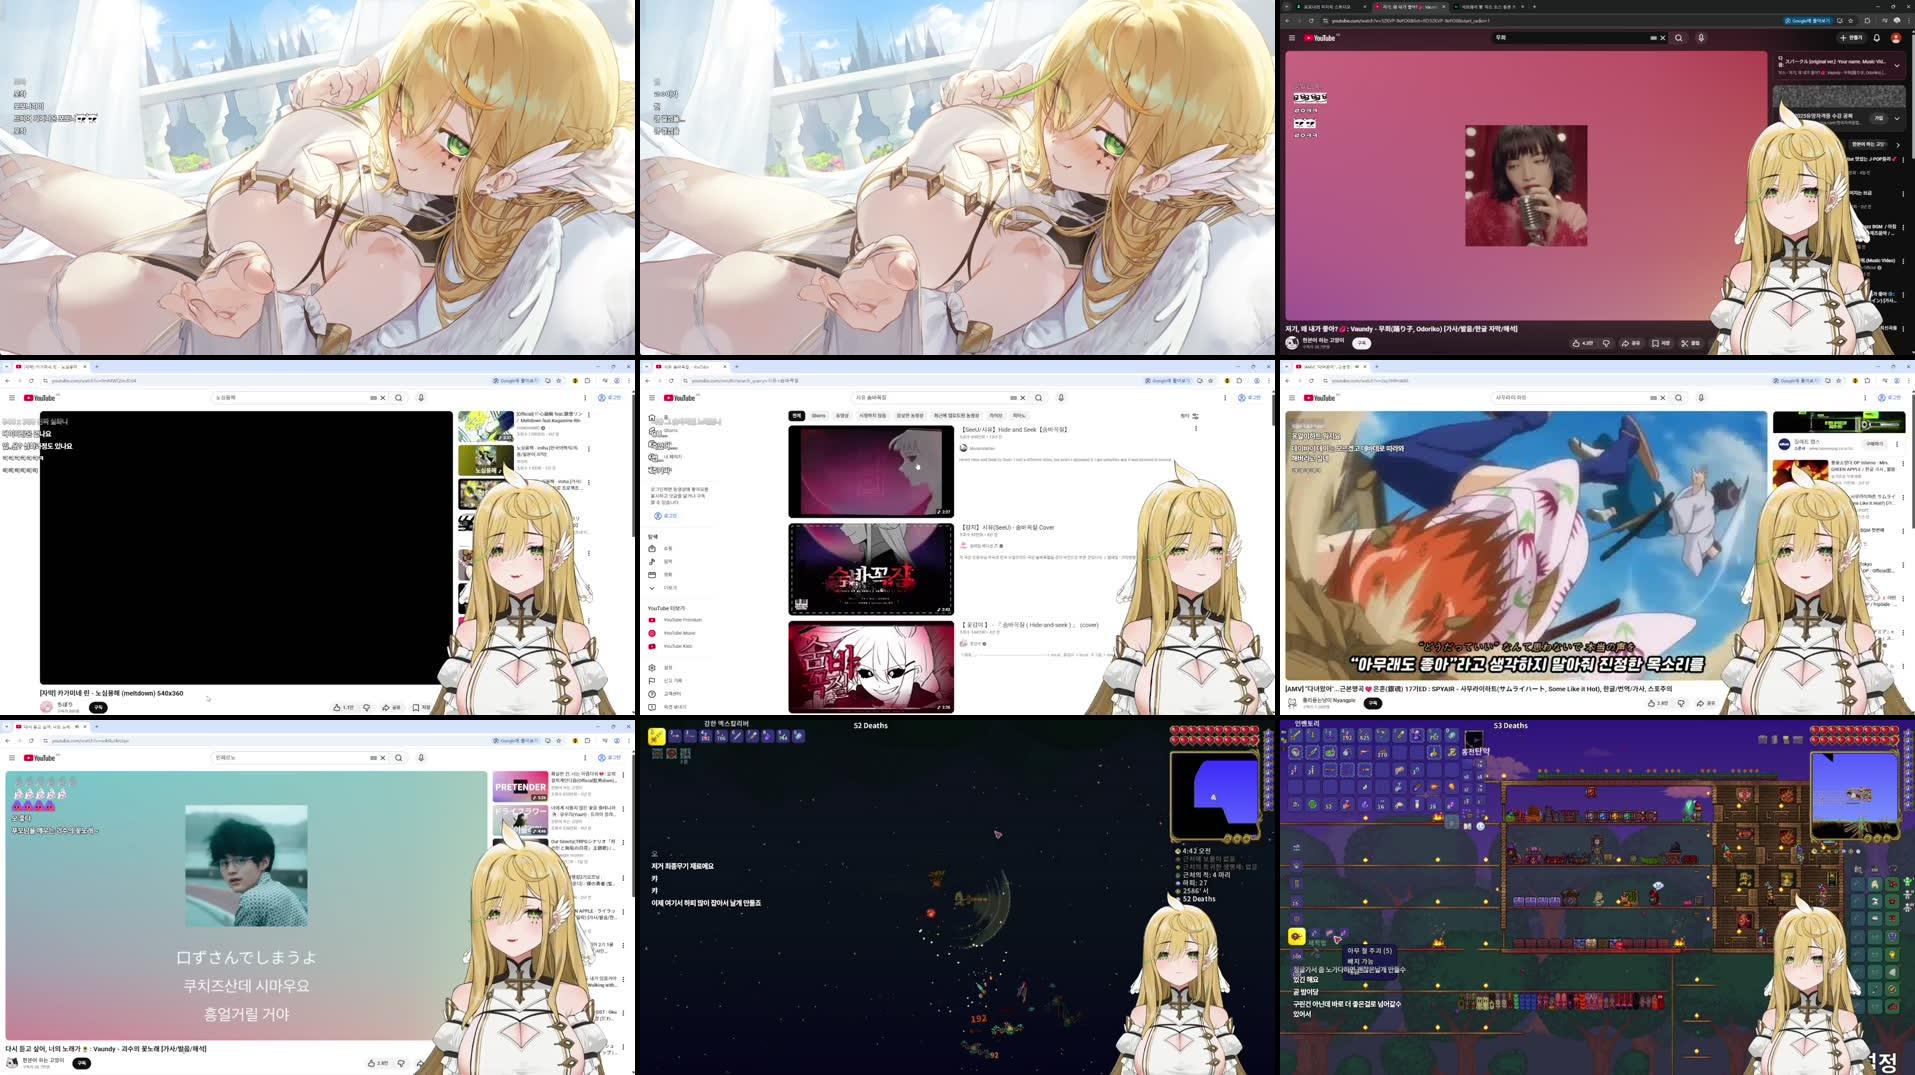Open Settings from the YouTube sidebar gear

(x=651, y=667)
